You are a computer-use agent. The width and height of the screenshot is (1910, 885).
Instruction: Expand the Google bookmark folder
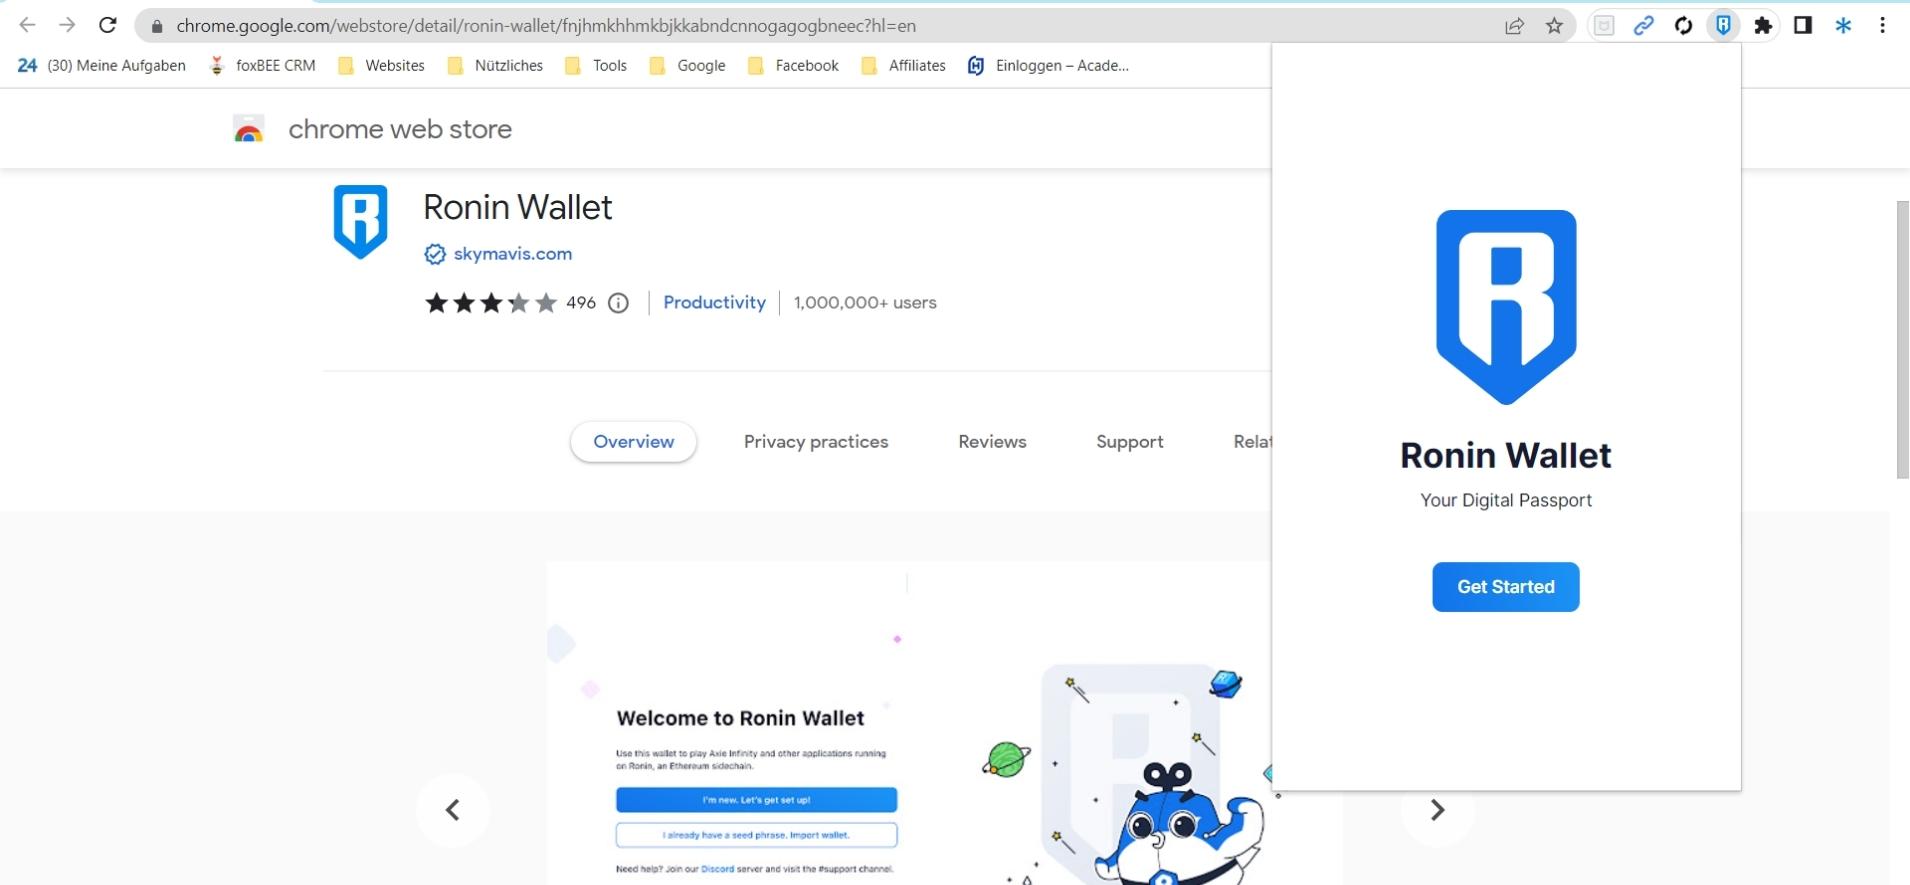687,66
